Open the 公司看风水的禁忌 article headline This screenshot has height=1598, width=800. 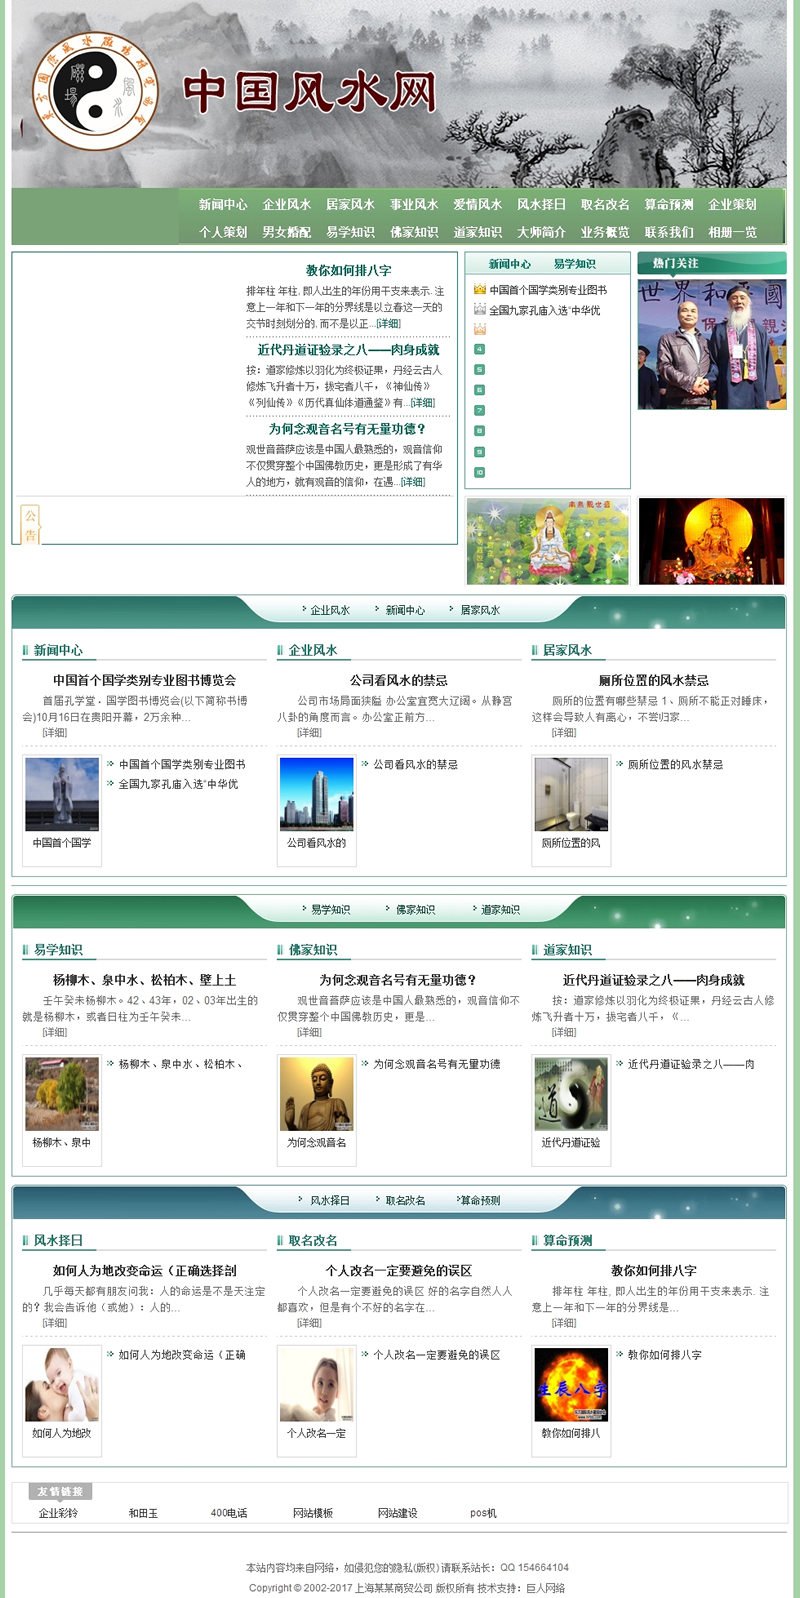398,680
